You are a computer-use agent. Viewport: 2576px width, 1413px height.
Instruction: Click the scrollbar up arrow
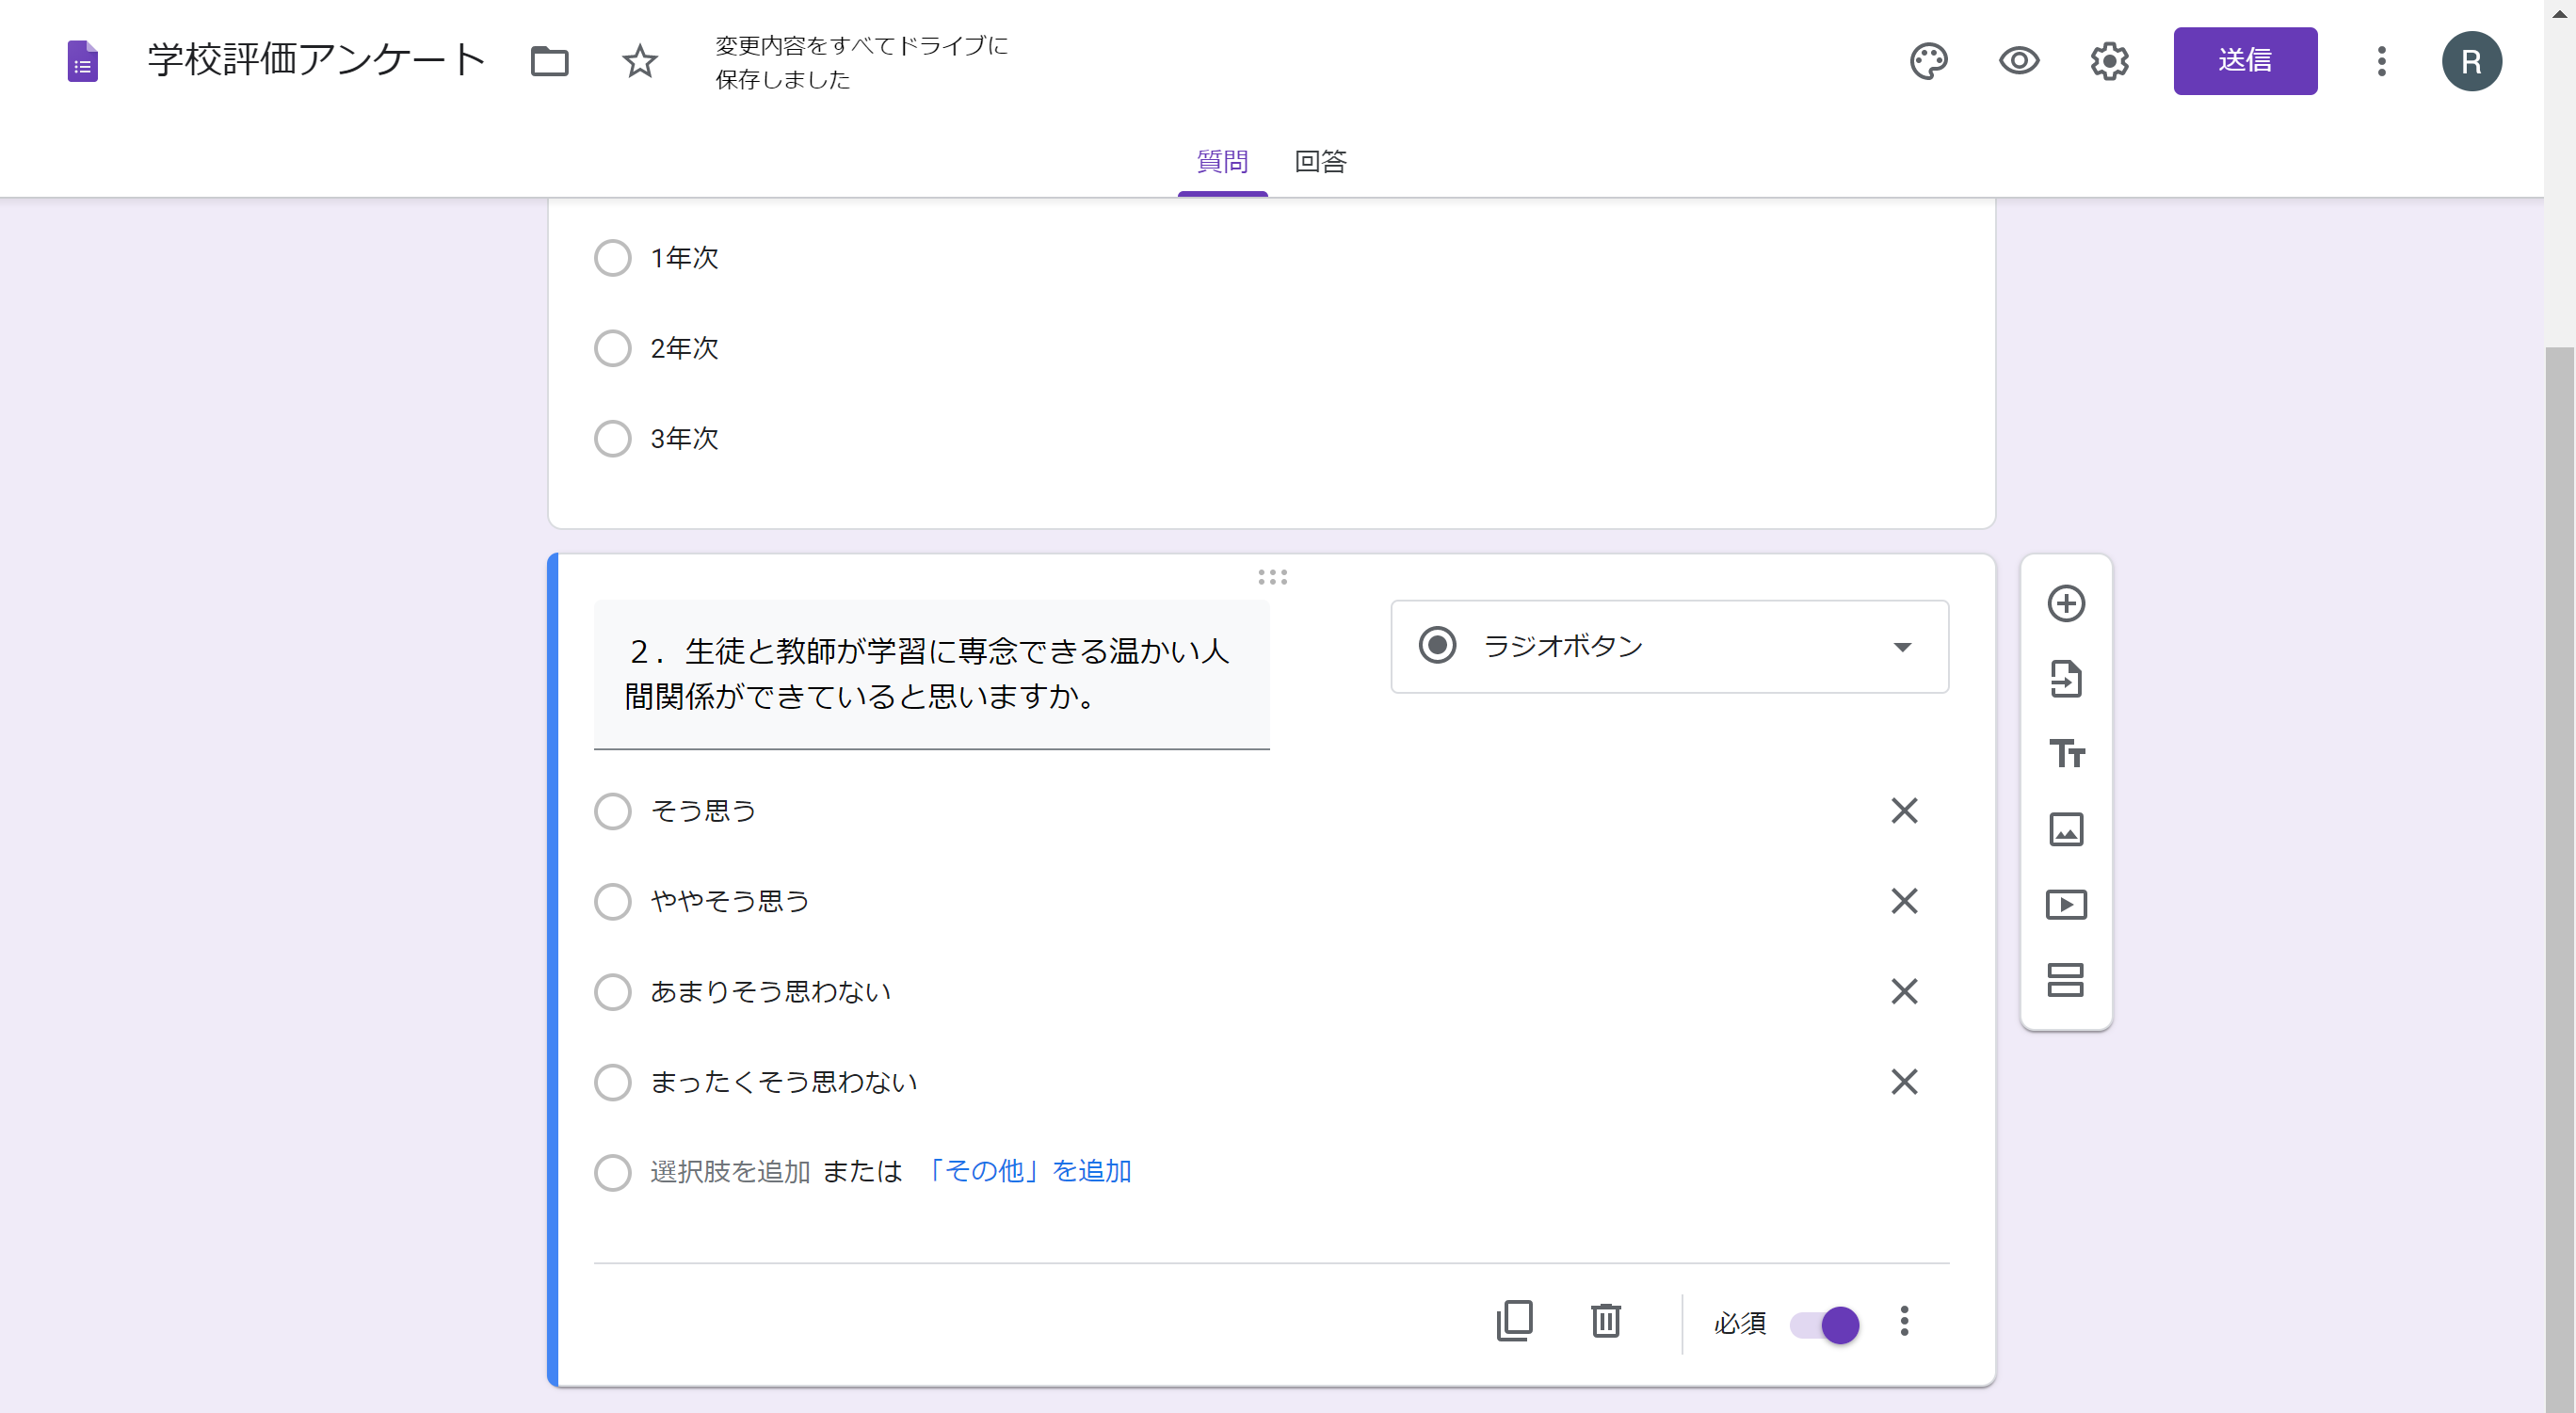2560,13
